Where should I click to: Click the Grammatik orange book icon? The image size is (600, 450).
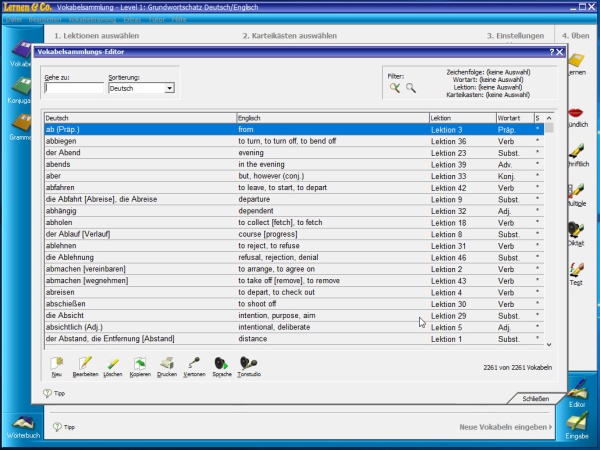pyautogui.click(x=22, y=122)
